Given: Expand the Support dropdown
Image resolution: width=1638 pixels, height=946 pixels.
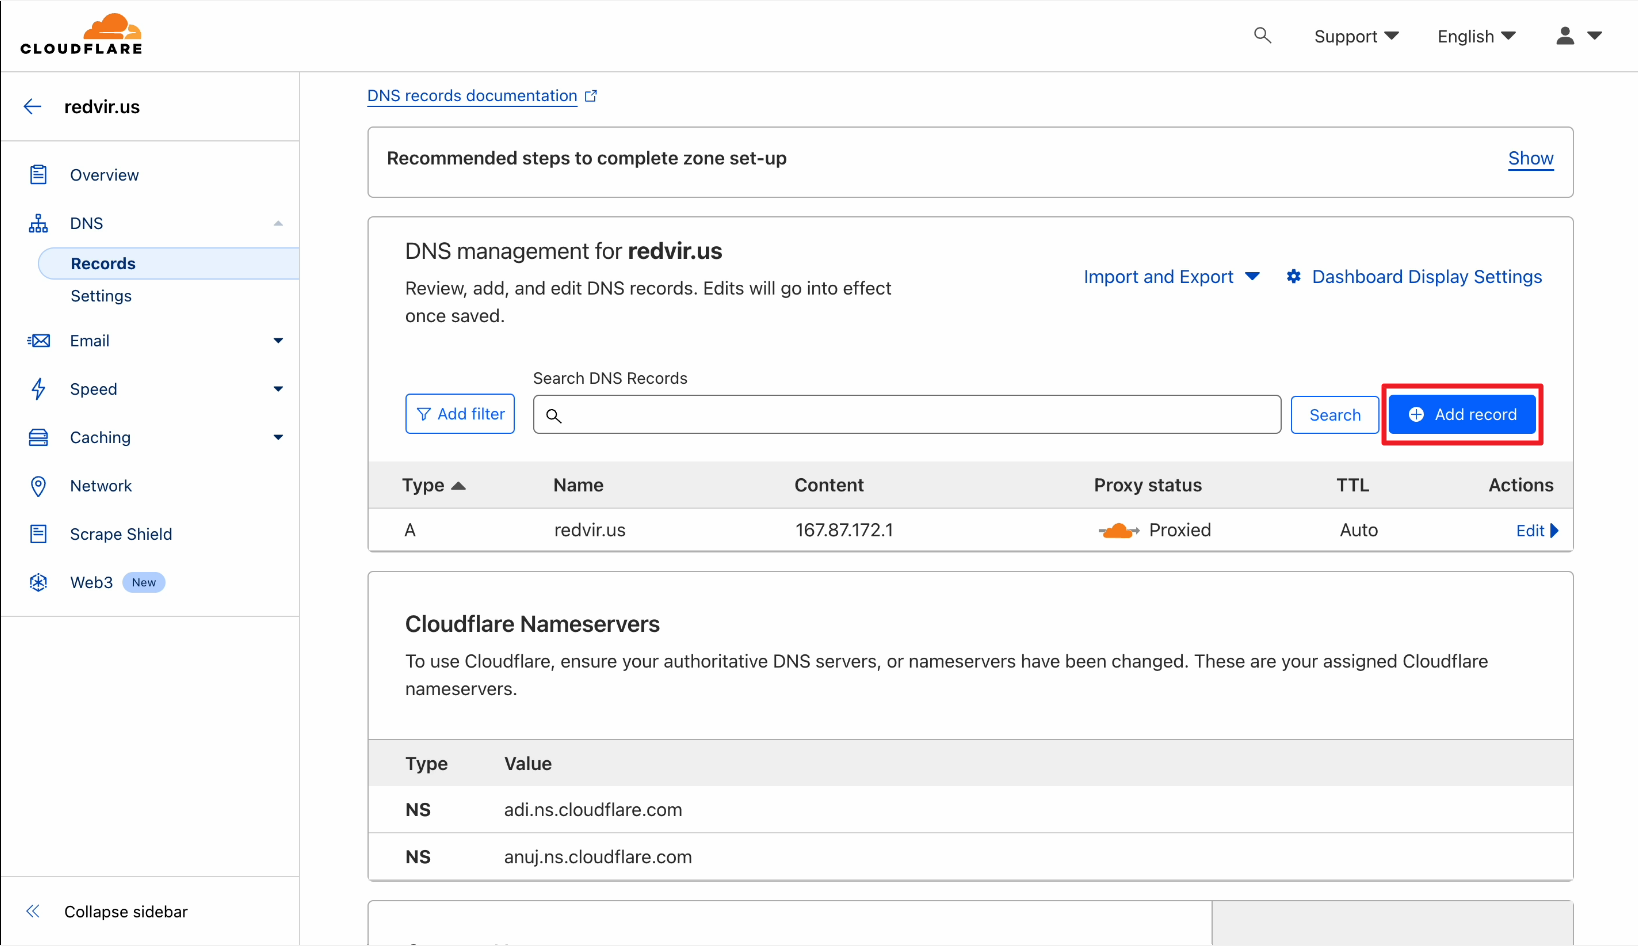Looking at the screenshot, I should [1355, 37].
